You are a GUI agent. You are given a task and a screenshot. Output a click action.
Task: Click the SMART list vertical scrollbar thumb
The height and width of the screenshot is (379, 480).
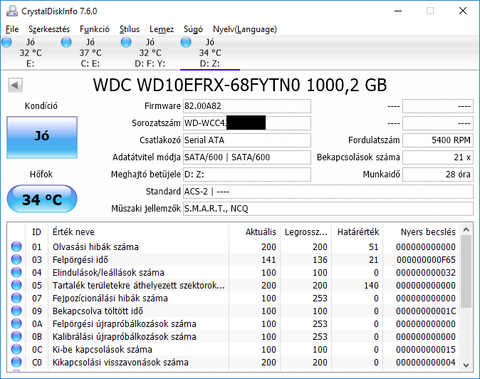(x=466, y=271)
